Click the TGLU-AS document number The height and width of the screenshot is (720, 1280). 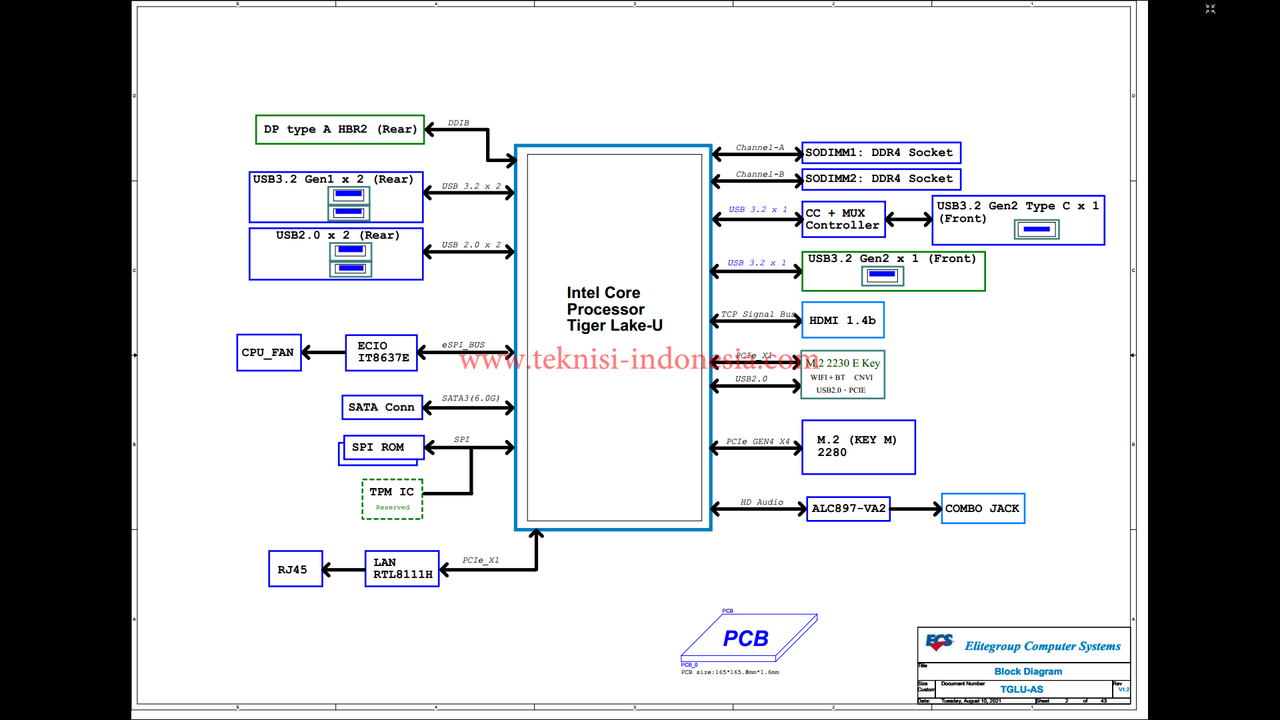click(1021, 689)
